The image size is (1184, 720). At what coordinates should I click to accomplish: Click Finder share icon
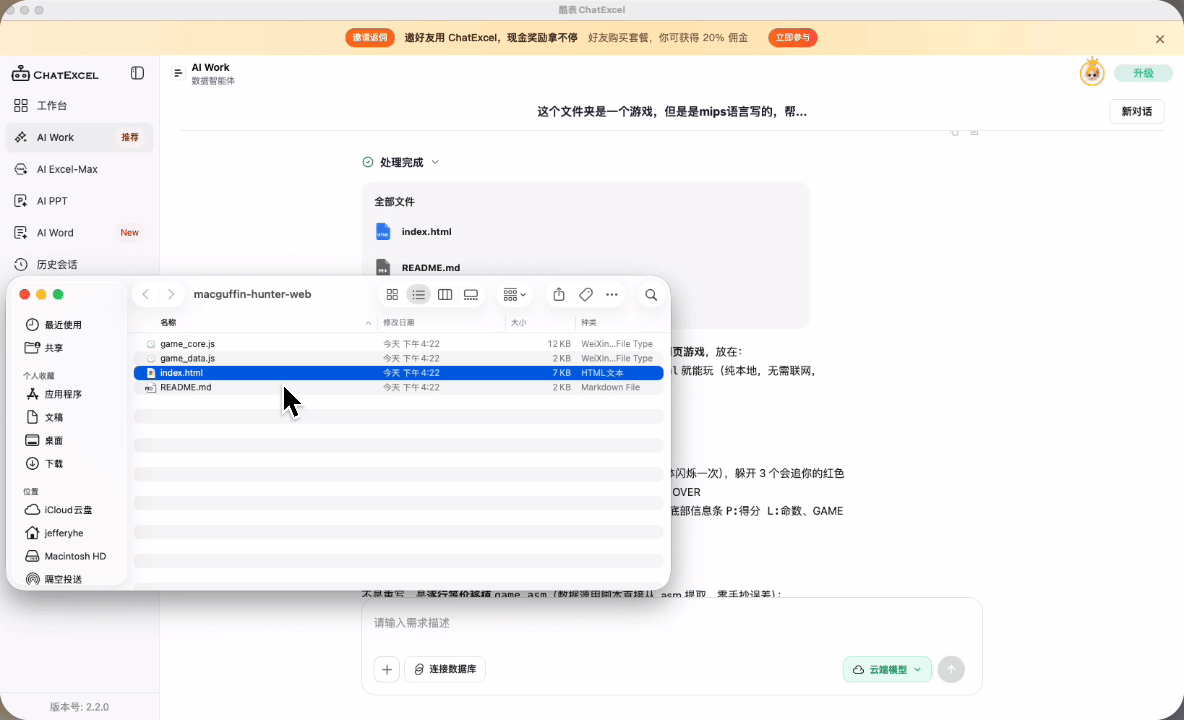coord(559,294)
